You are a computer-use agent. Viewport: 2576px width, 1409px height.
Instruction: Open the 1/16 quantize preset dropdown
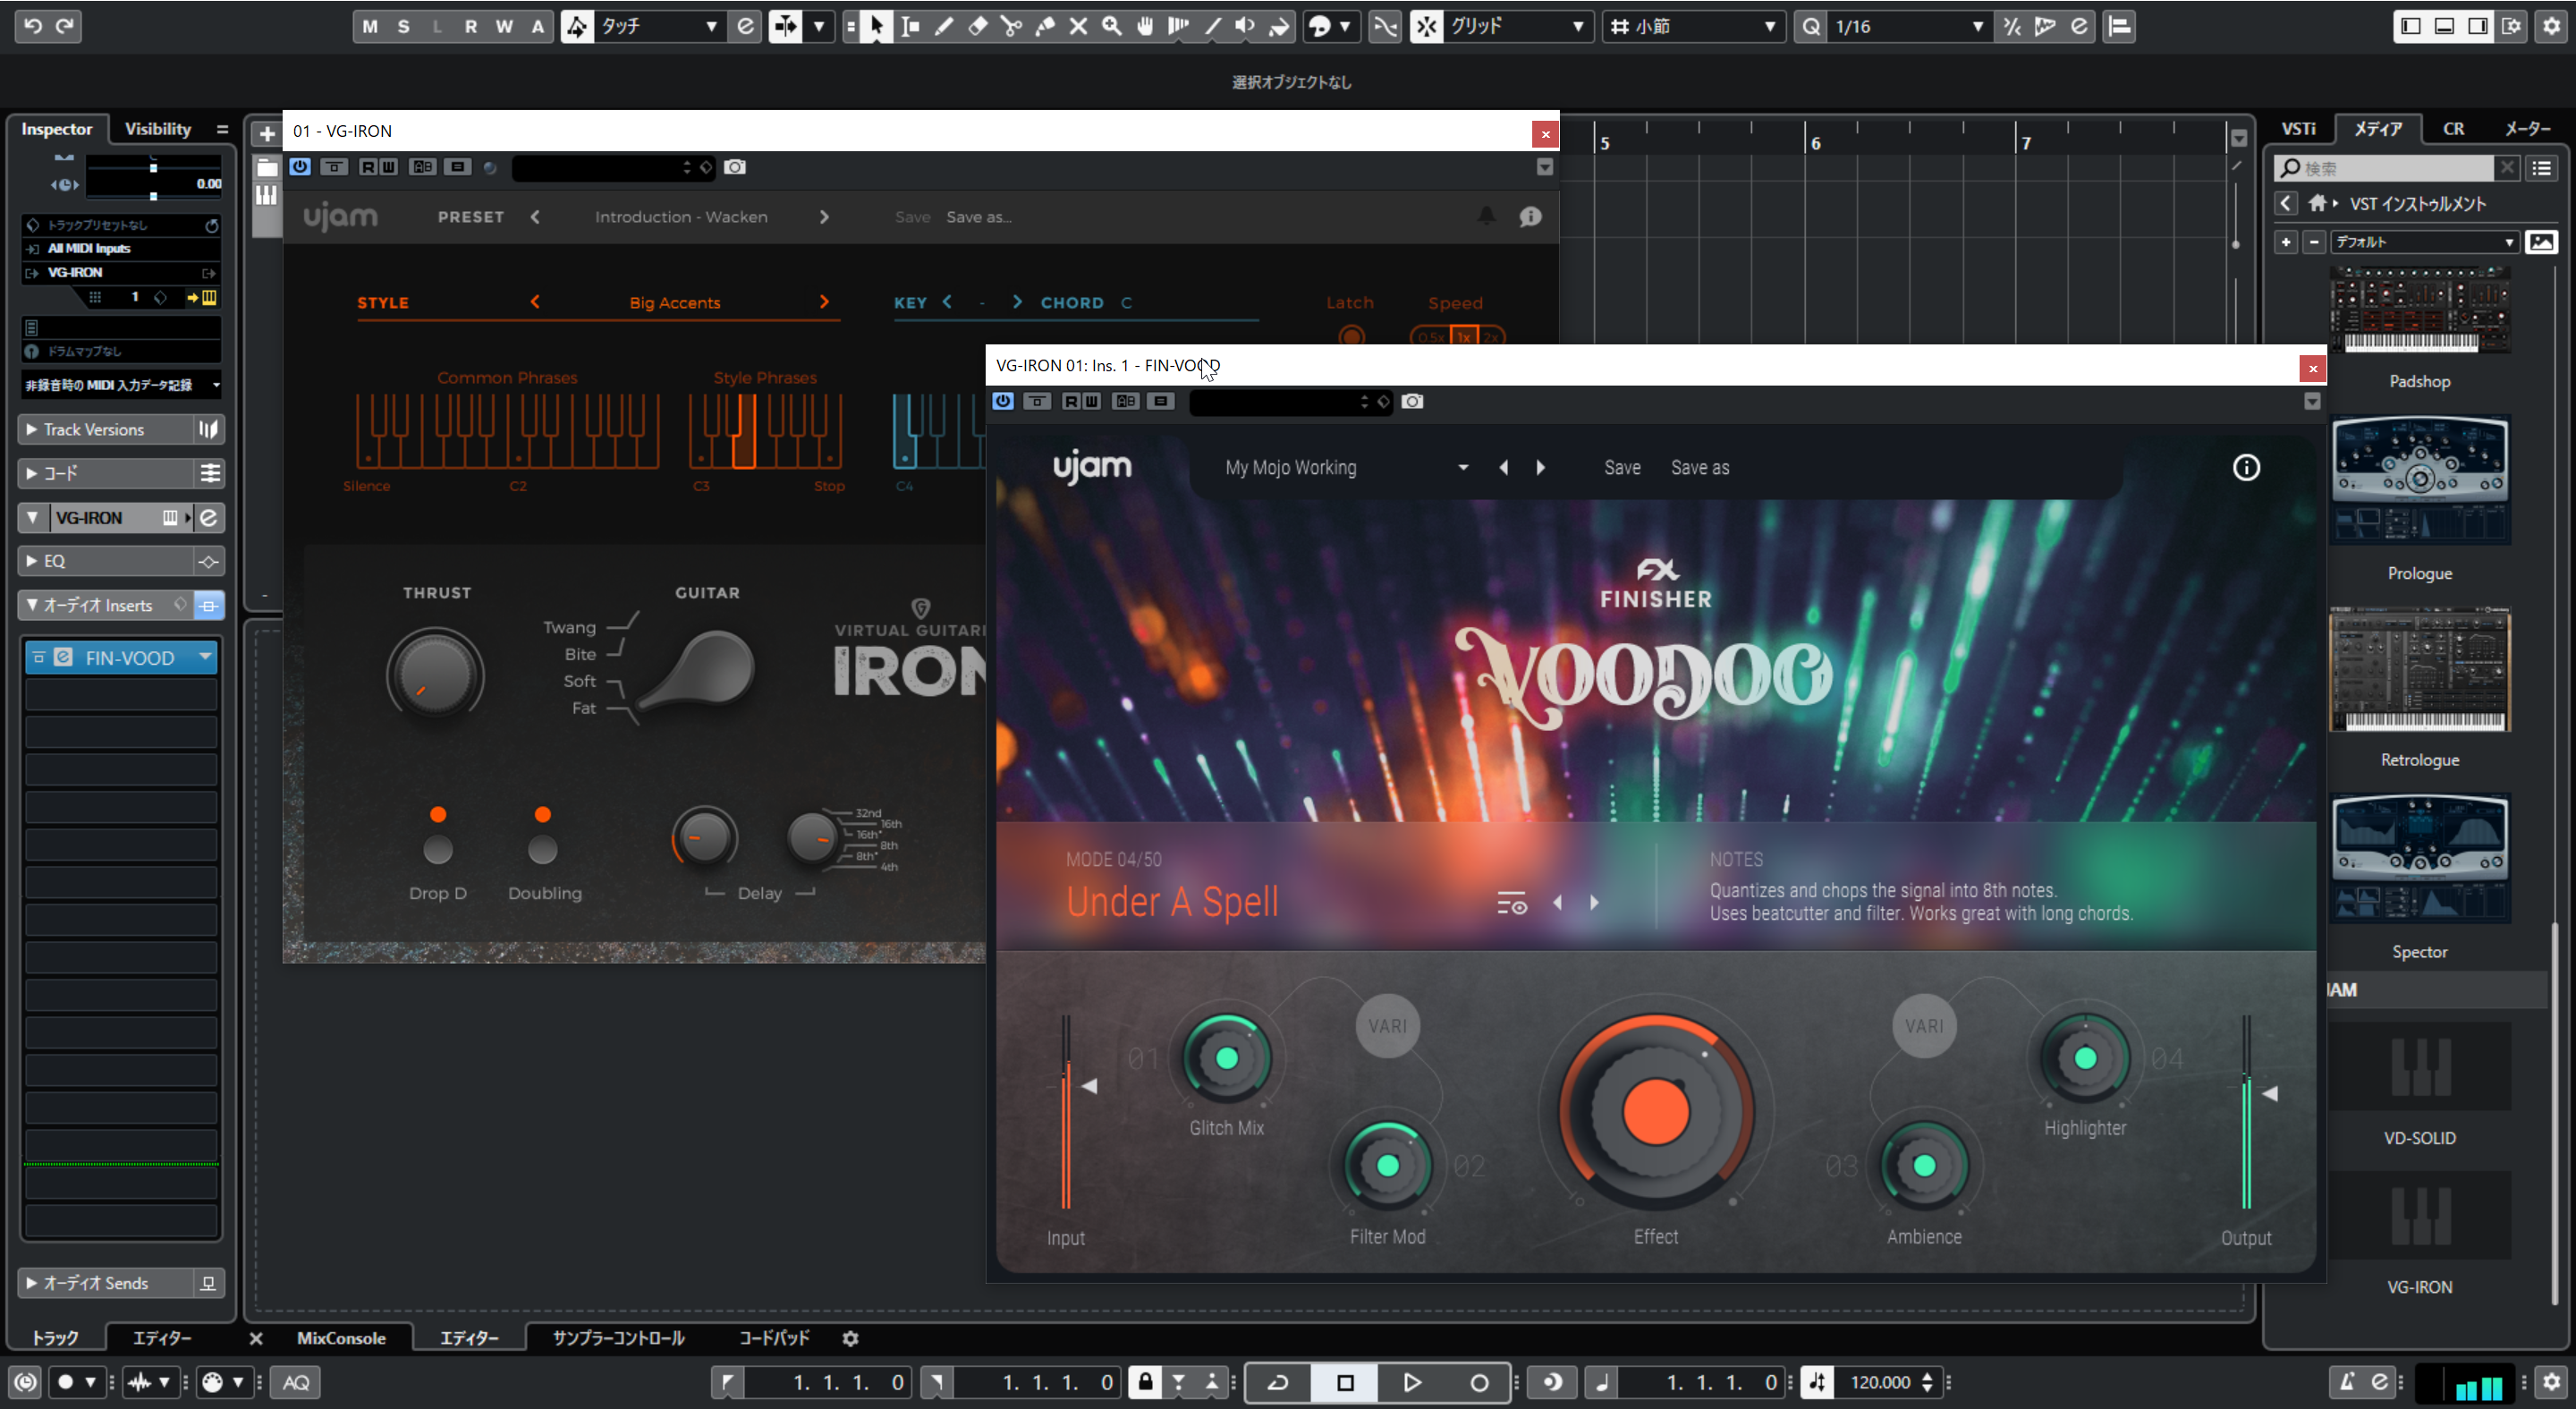tap(1908, 26)
